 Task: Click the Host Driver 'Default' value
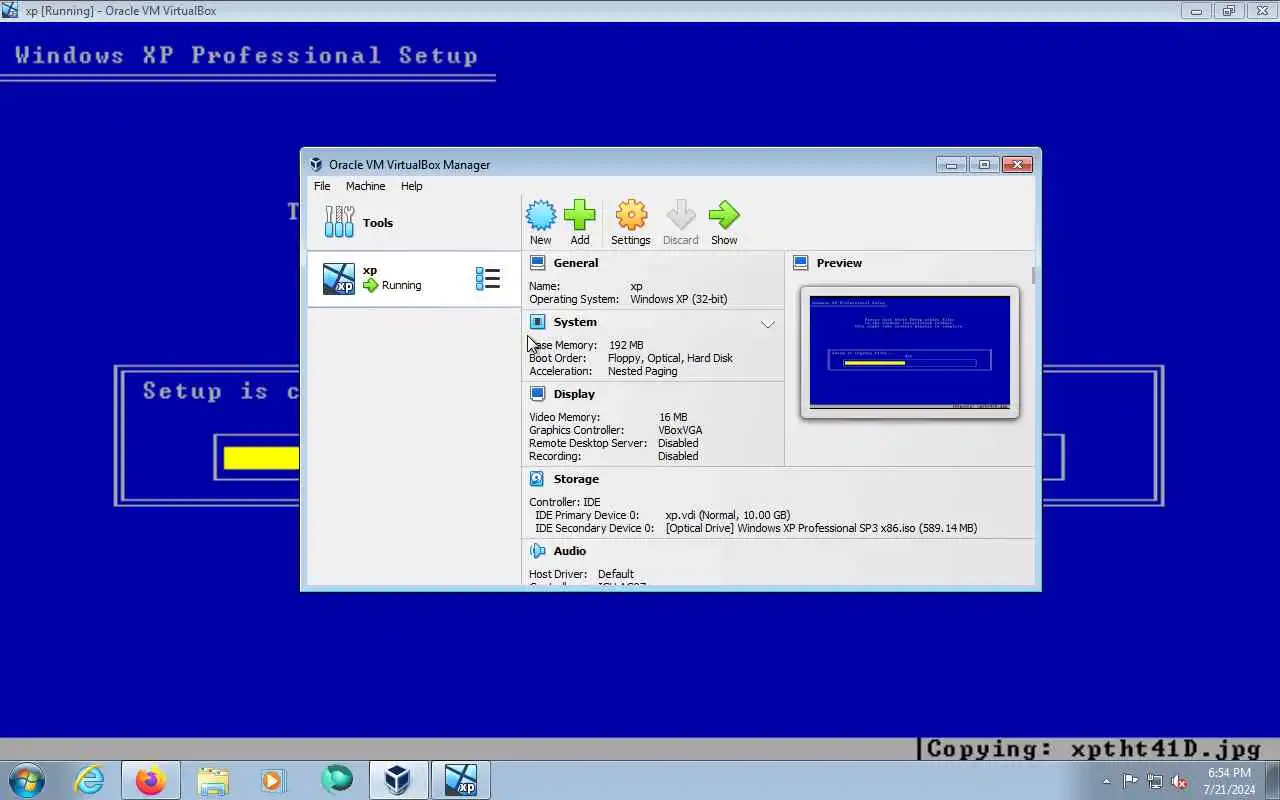[616, 574]
